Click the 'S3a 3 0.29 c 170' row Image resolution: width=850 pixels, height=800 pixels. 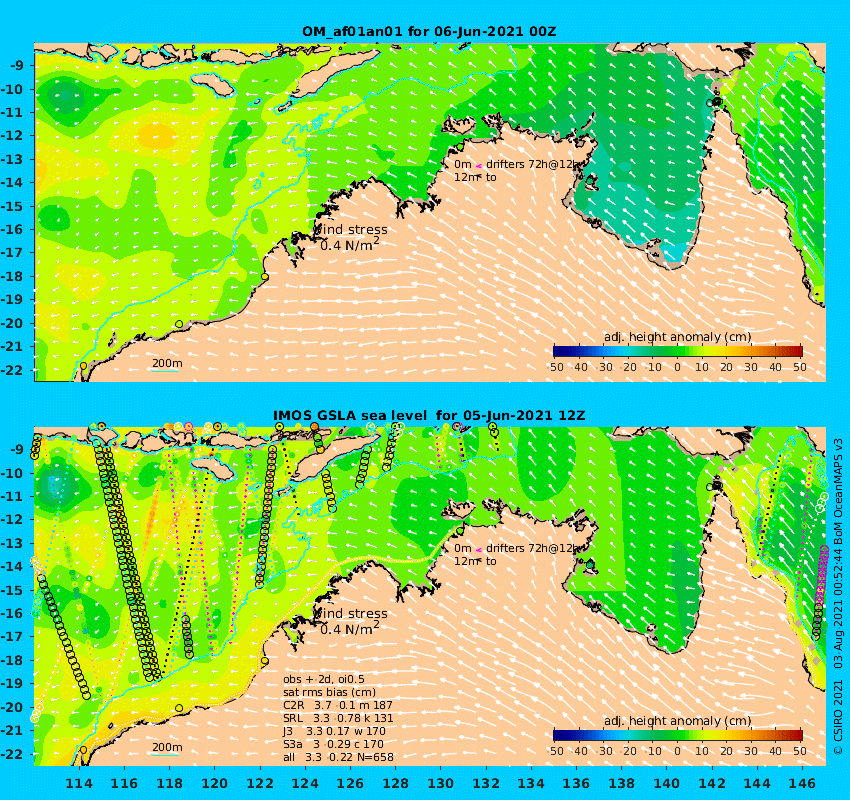coord(333,744)
